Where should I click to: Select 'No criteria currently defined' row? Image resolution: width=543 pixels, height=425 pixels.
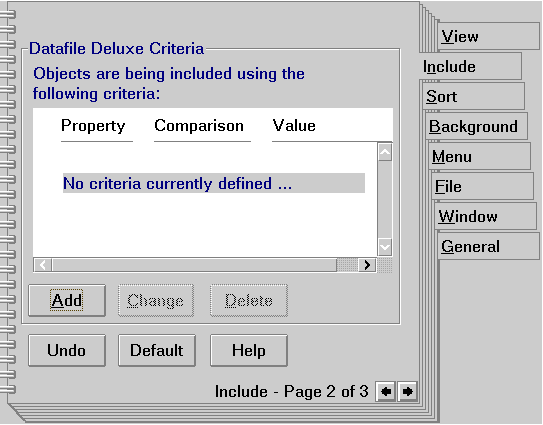pos(214,183)
